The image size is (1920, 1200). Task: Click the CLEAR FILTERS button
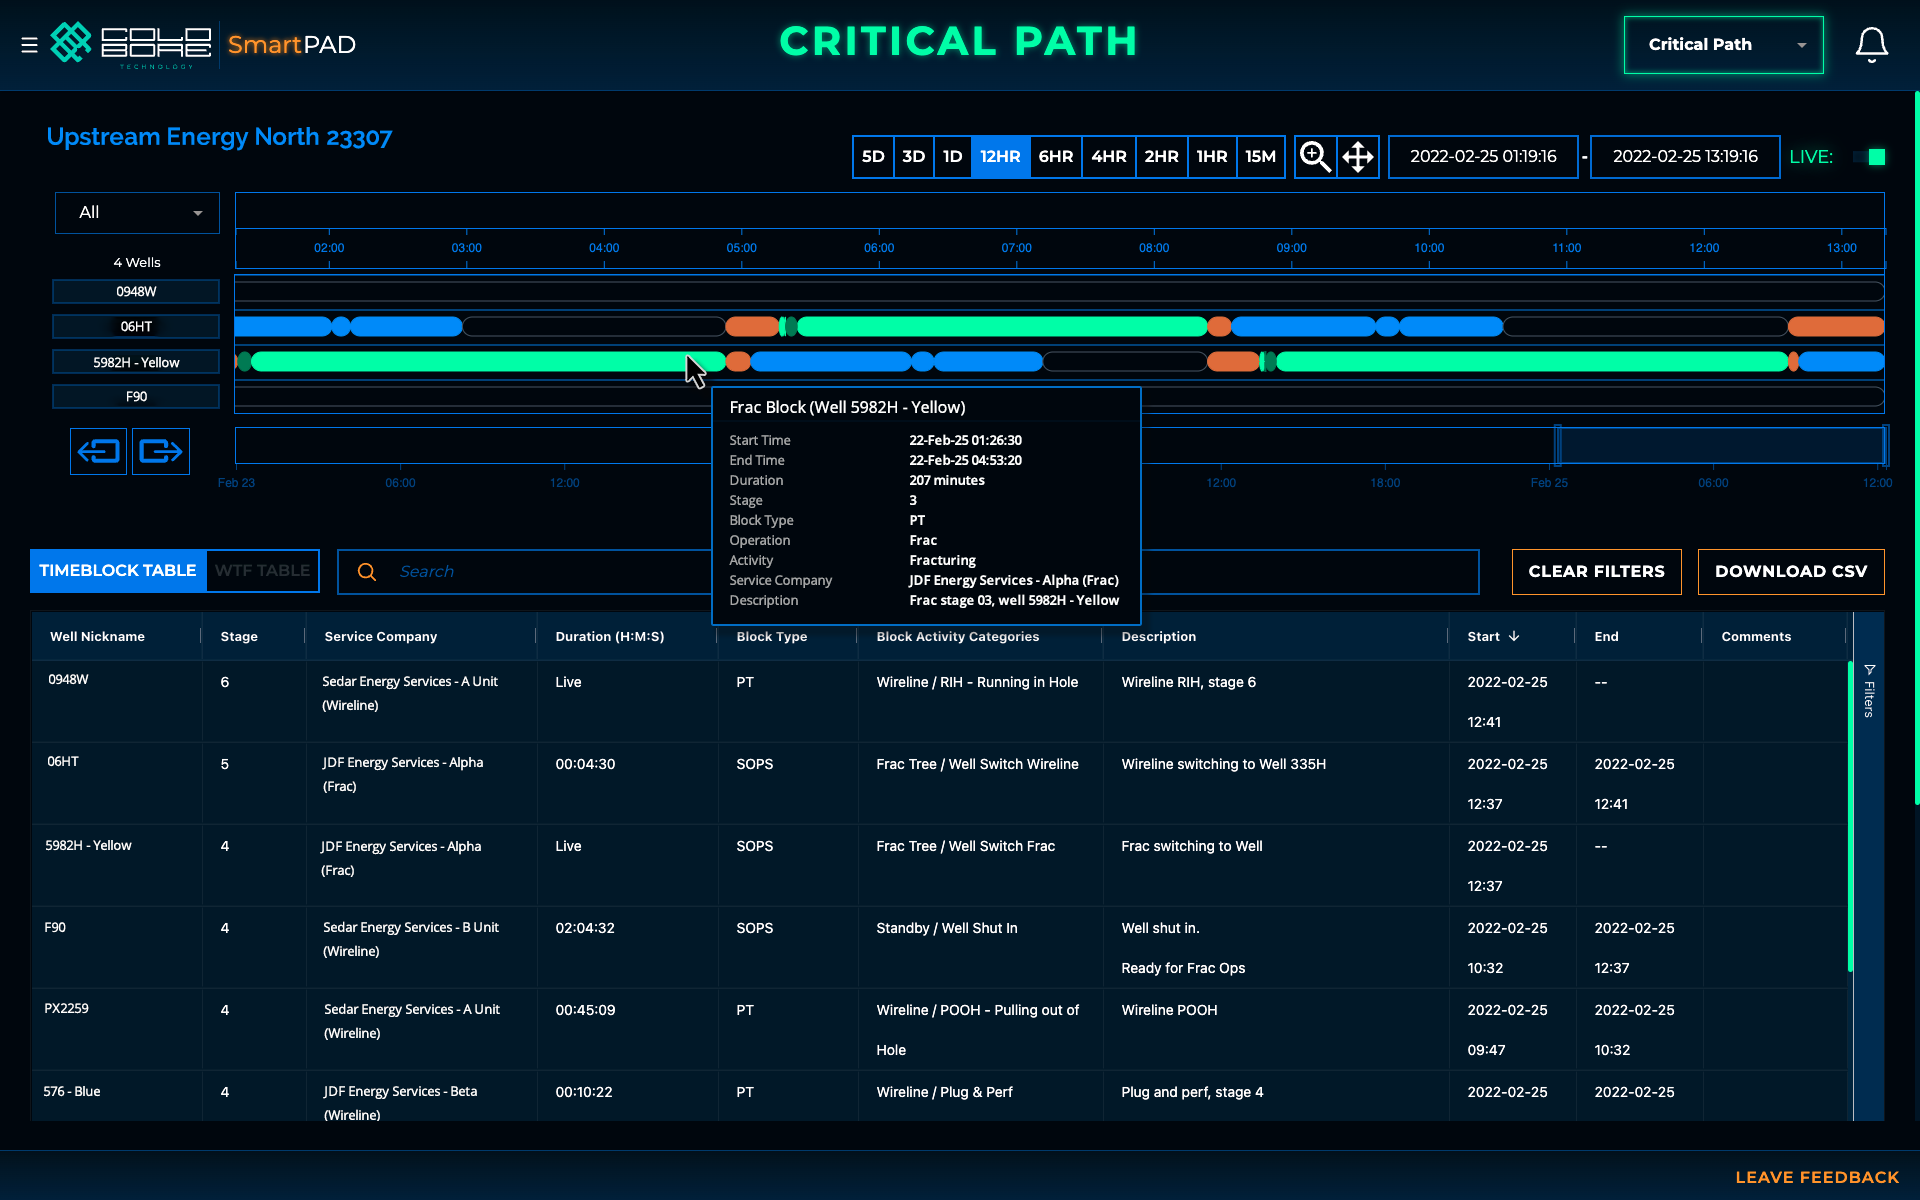tap(1596, 572)
